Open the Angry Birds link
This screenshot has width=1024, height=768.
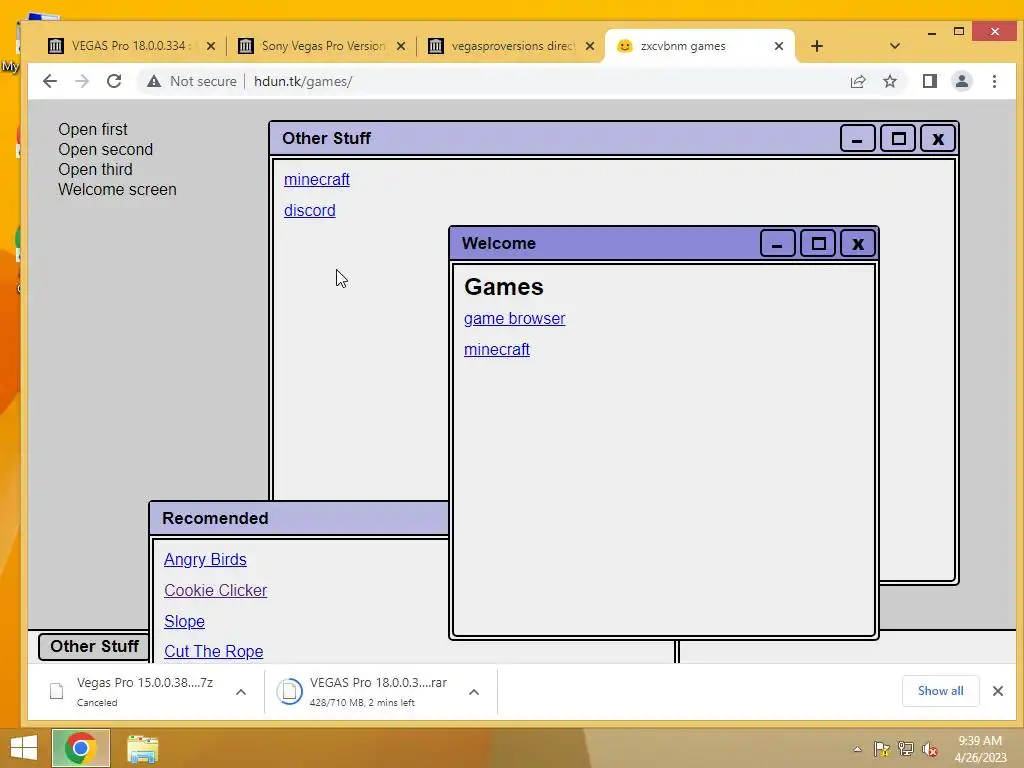(205, 560)
